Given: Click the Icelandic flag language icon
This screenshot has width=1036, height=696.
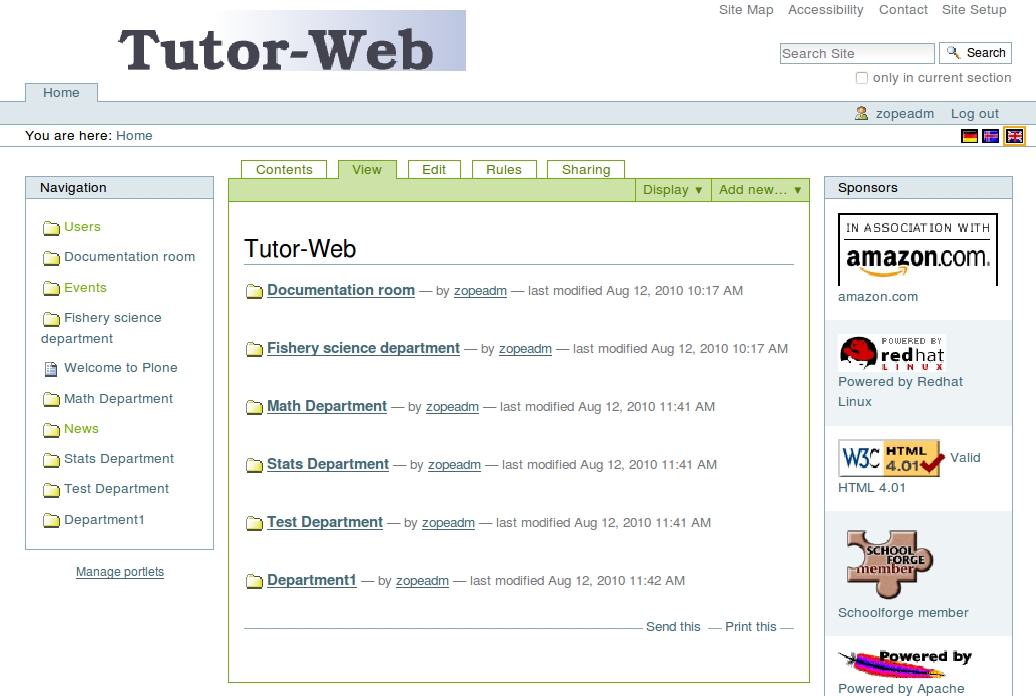Looking at the screenshot, I should coord(990,136).
